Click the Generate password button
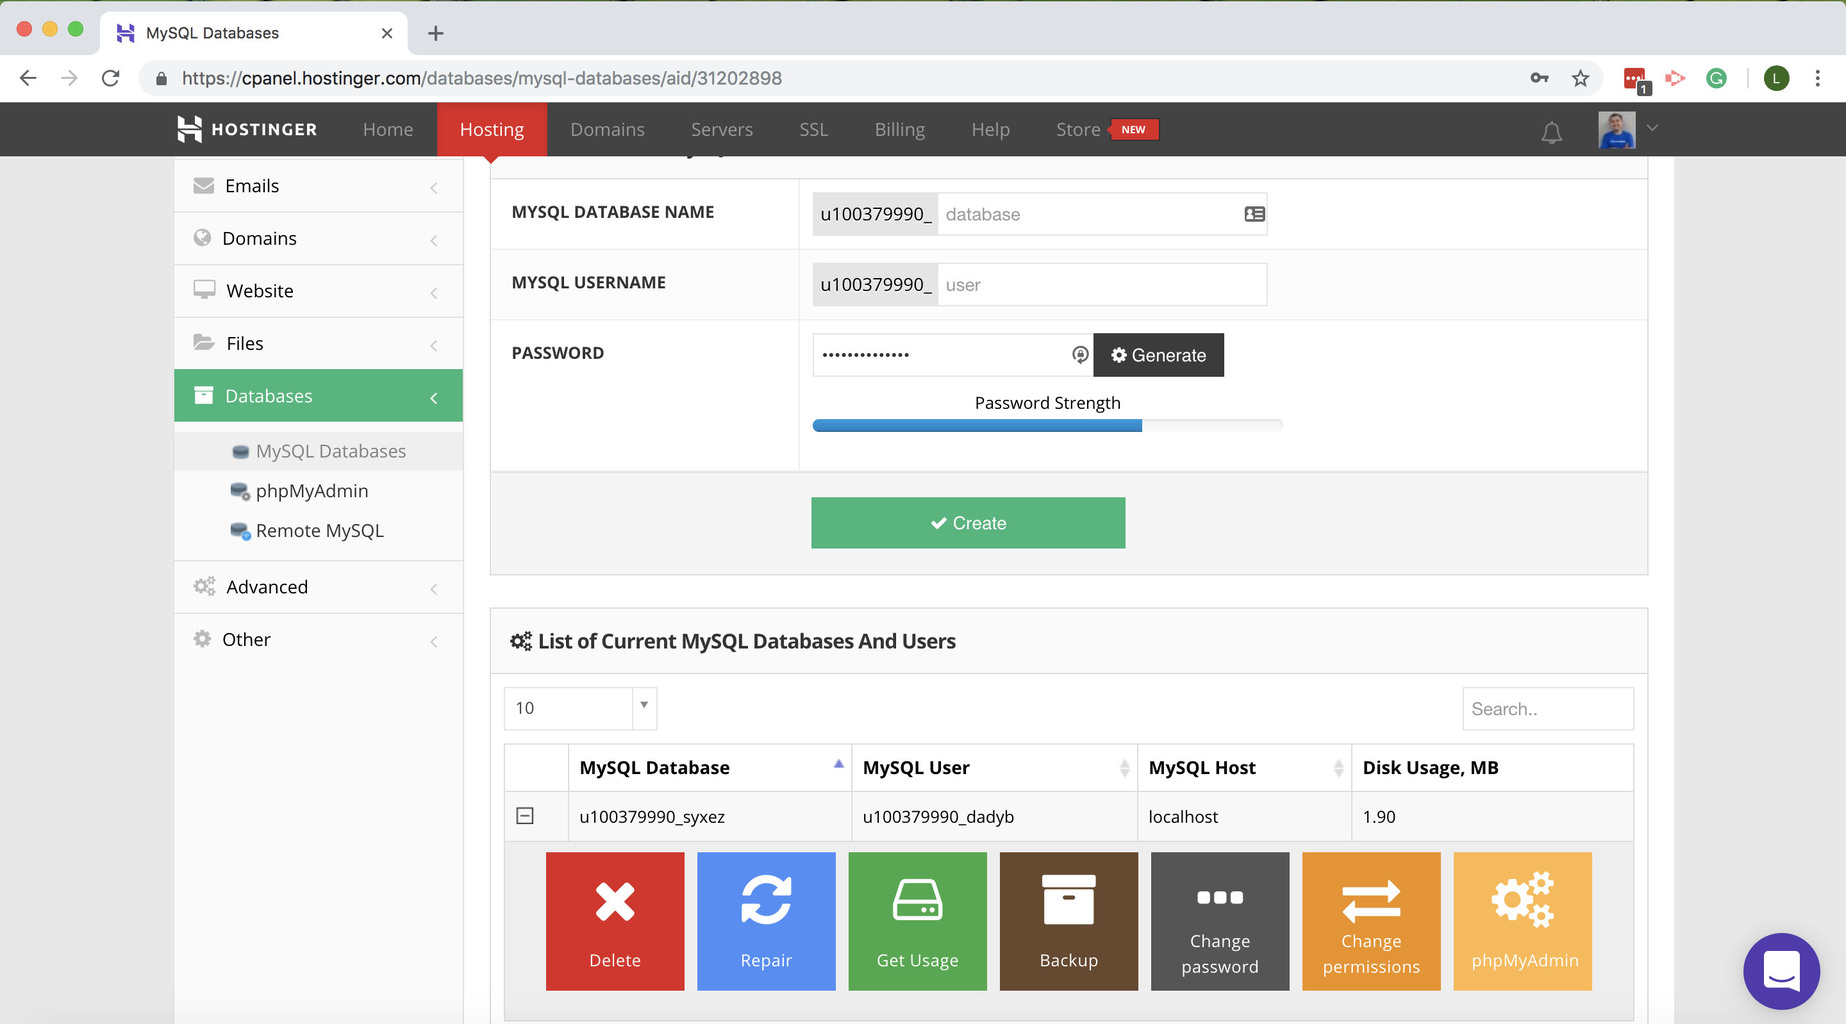Screen dimensions: 1846x1024 click(1158, 355)
